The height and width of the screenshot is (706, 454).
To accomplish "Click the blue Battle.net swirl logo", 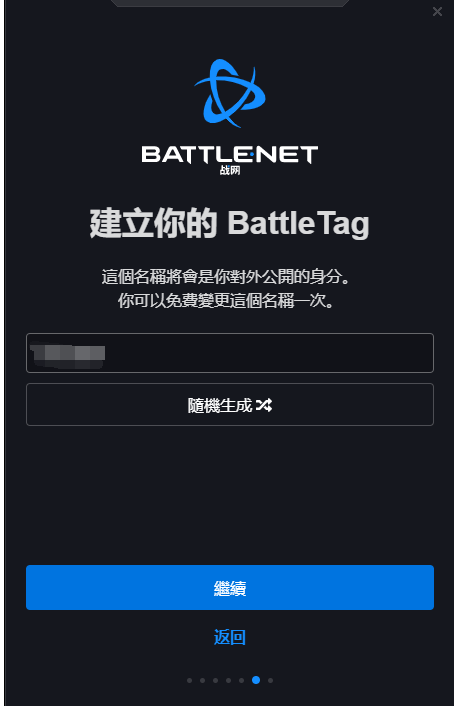I will [230, 93].
